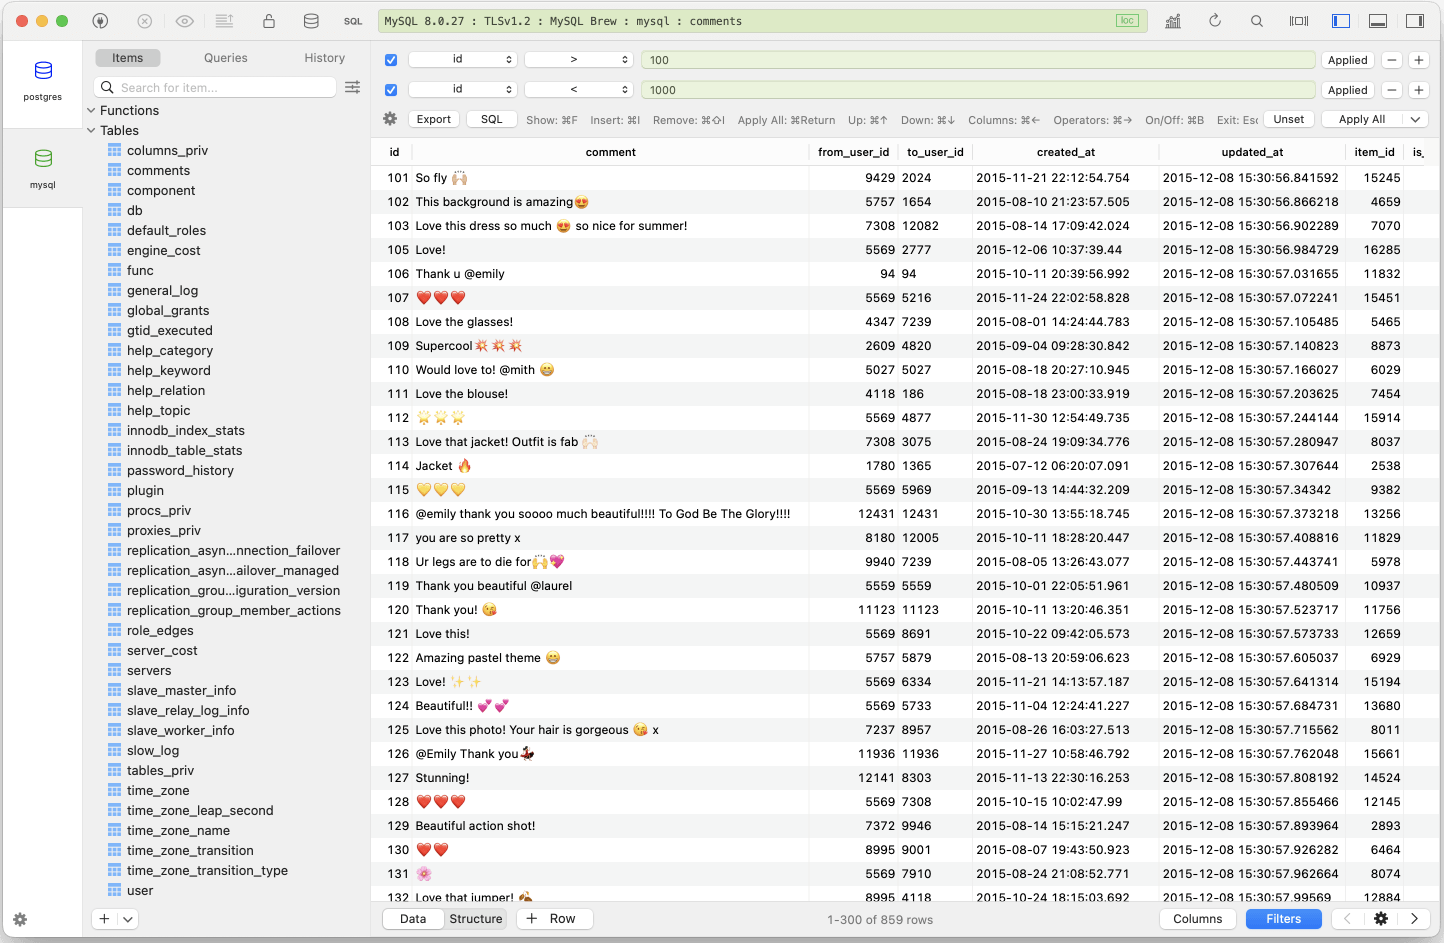Uncheck the second filter row checkbox

tap(391, 90)
